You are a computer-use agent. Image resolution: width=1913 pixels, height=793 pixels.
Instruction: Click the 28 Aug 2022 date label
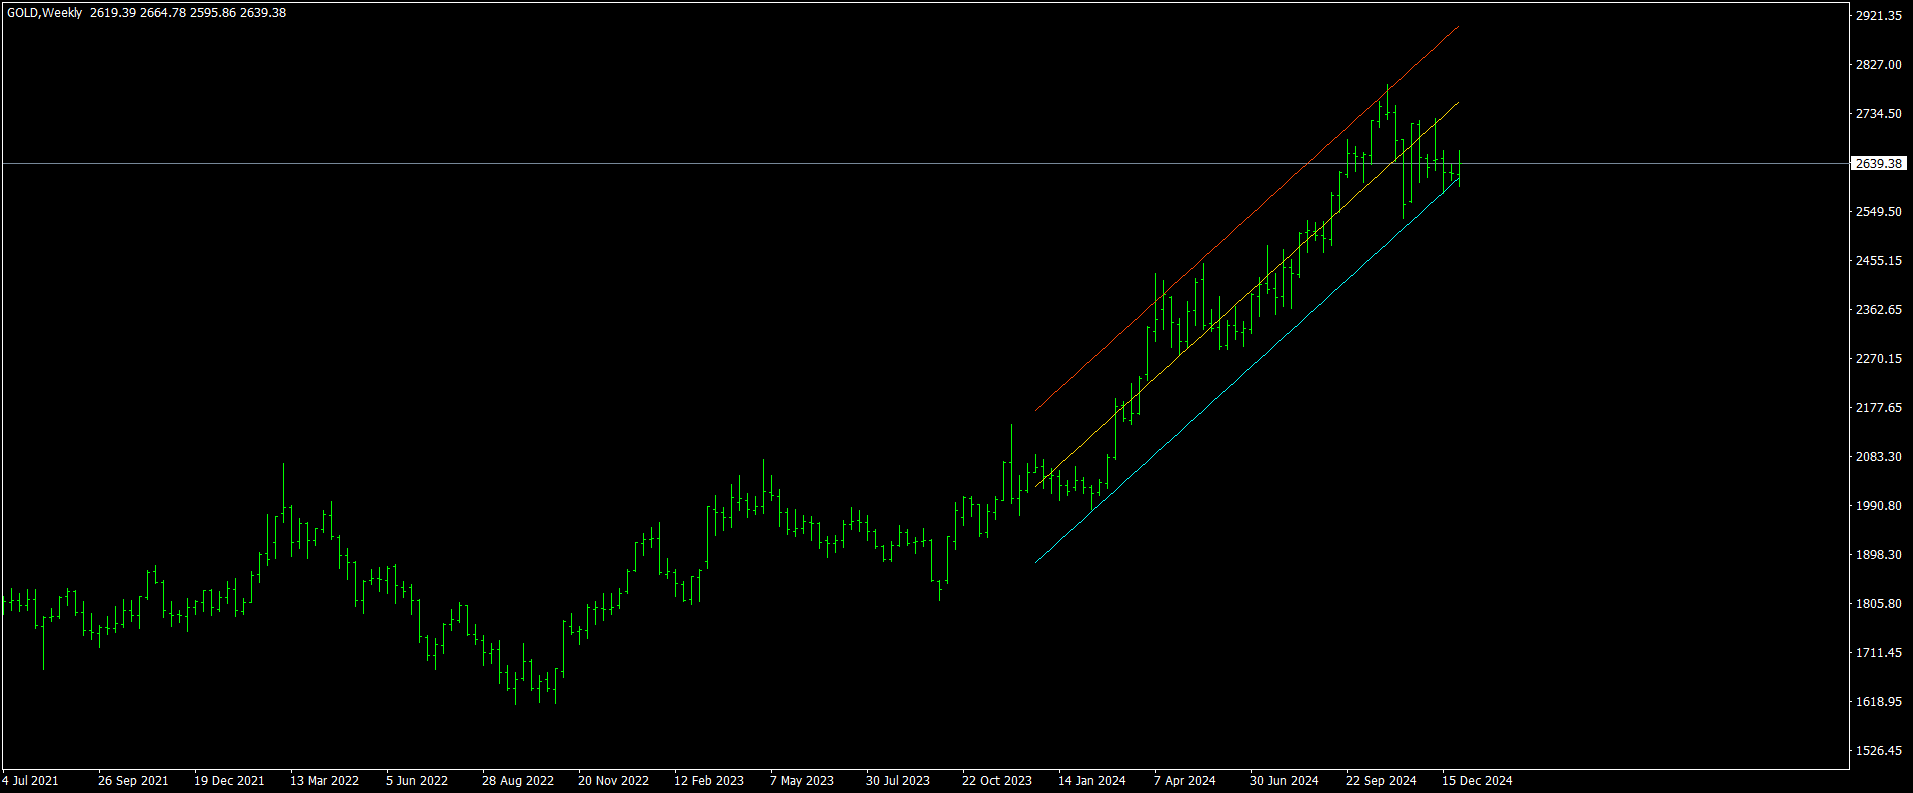point(518,781)
